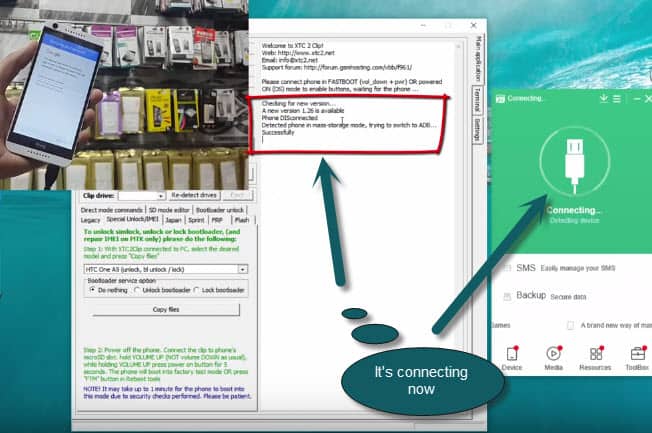
Task: Open the Japan tab
Action: pos(173,220)
